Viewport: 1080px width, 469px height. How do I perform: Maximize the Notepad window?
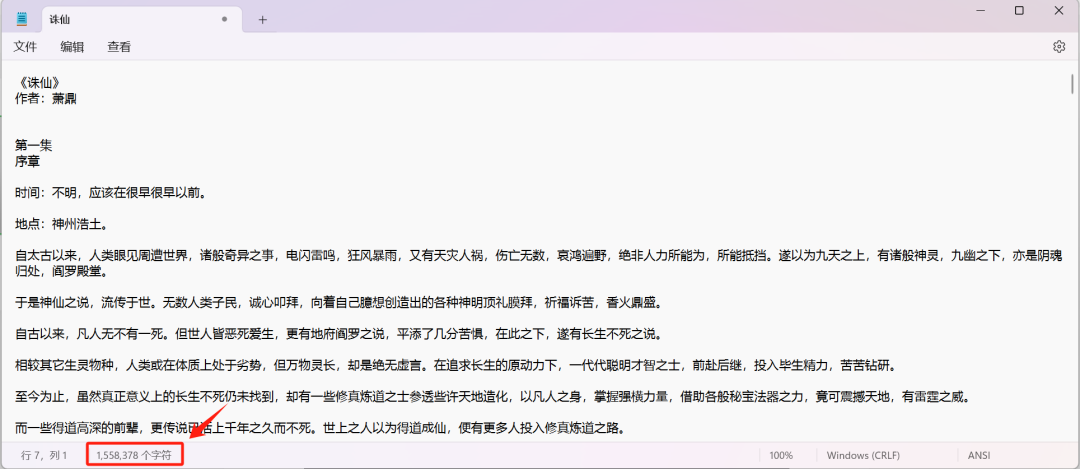coord(1019,10)
